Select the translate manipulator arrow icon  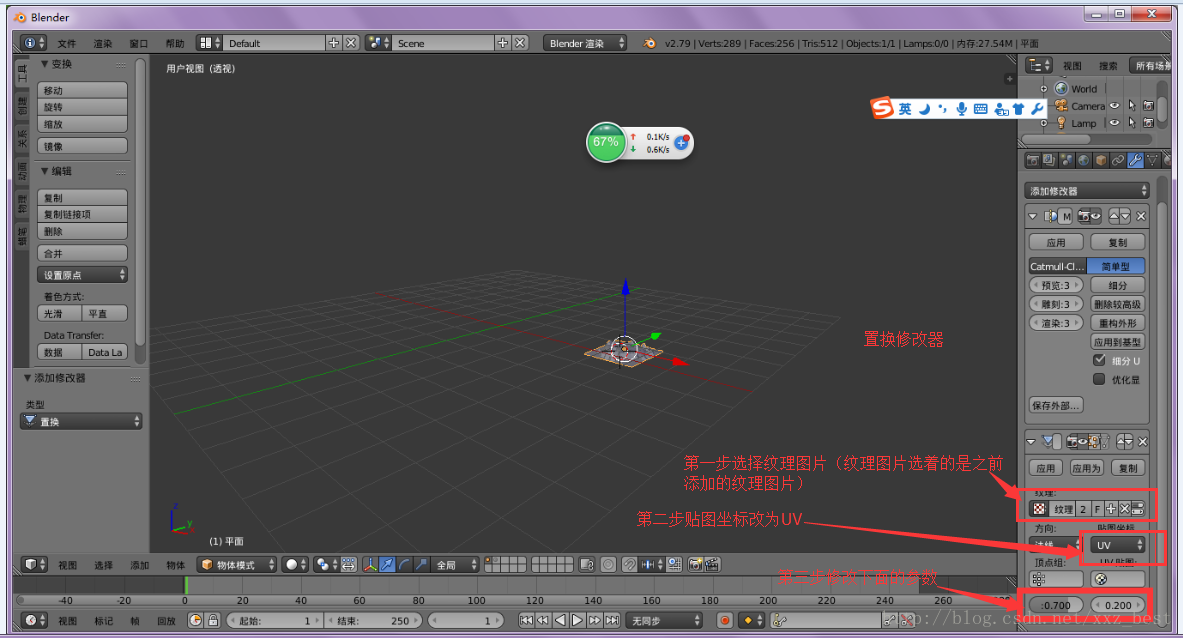tap(387, 565)
